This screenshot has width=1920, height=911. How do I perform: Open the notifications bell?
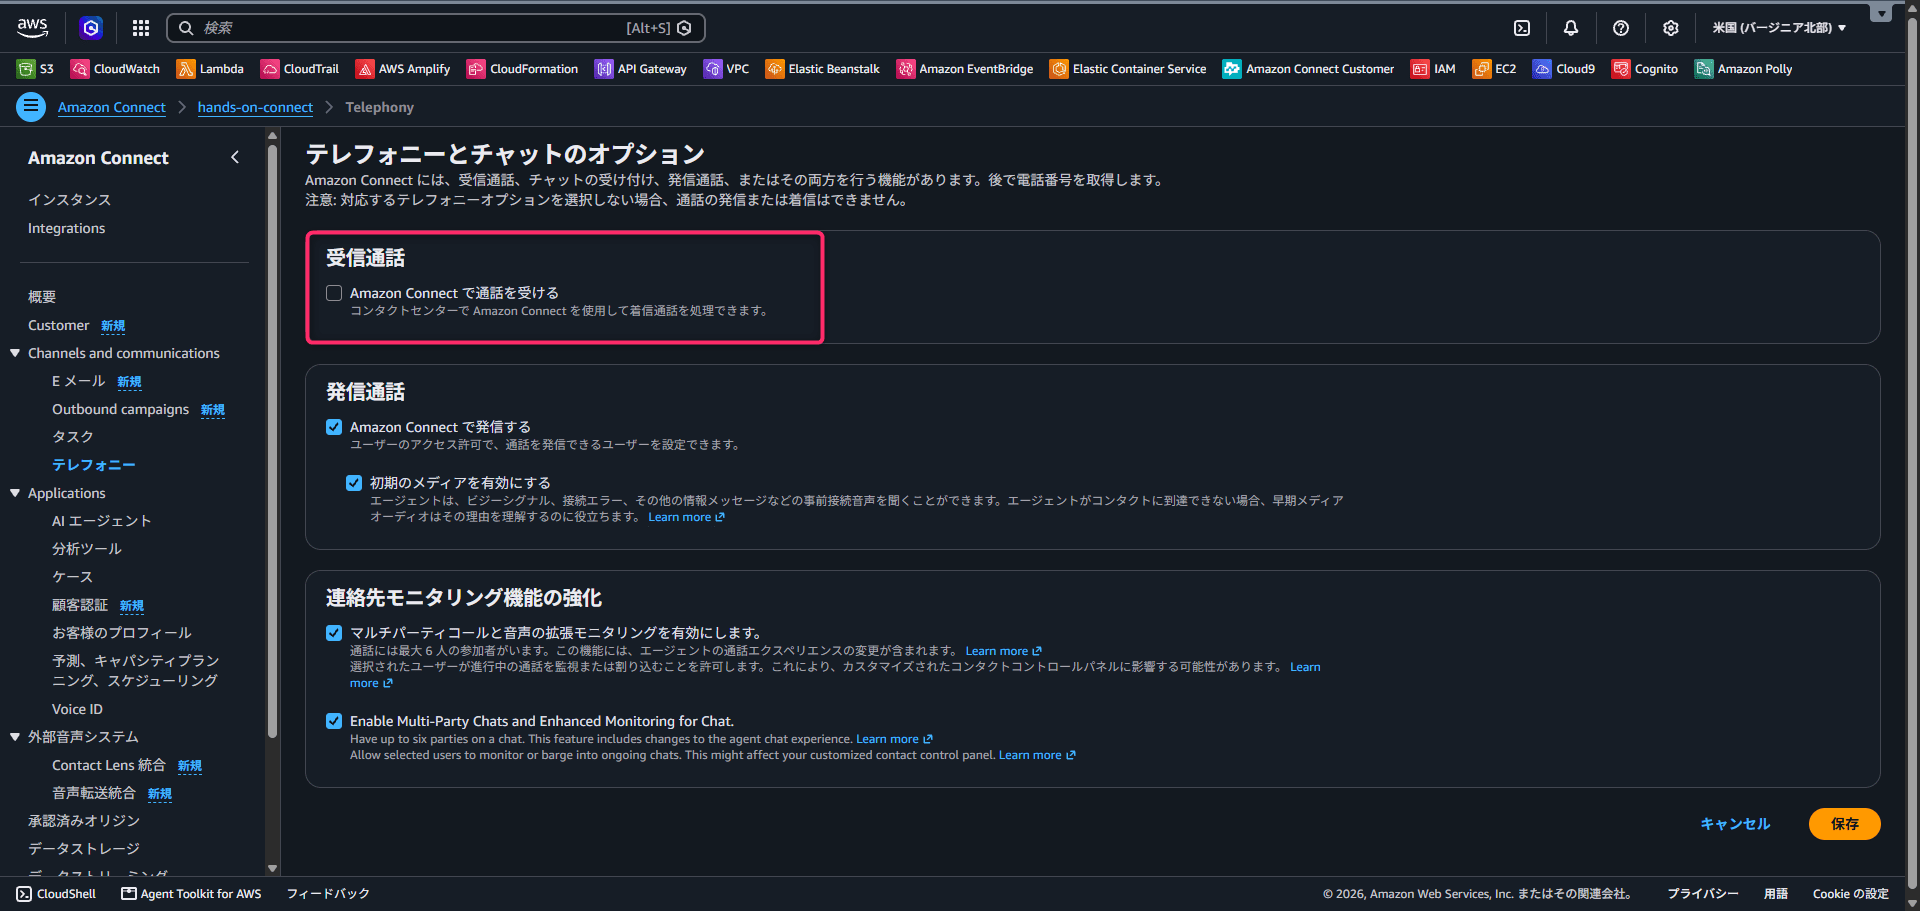click(1571, 28)
